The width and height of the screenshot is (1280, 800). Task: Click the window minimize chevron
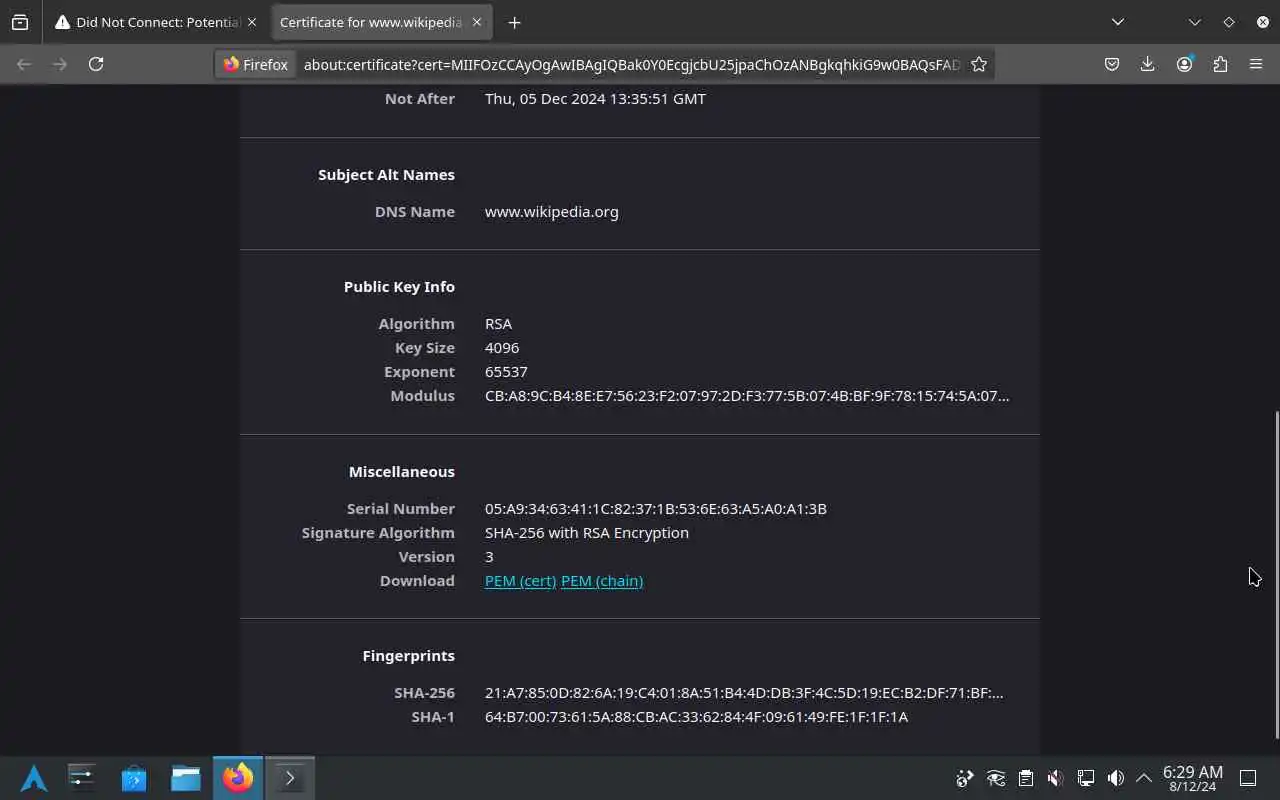[1194, 22]
